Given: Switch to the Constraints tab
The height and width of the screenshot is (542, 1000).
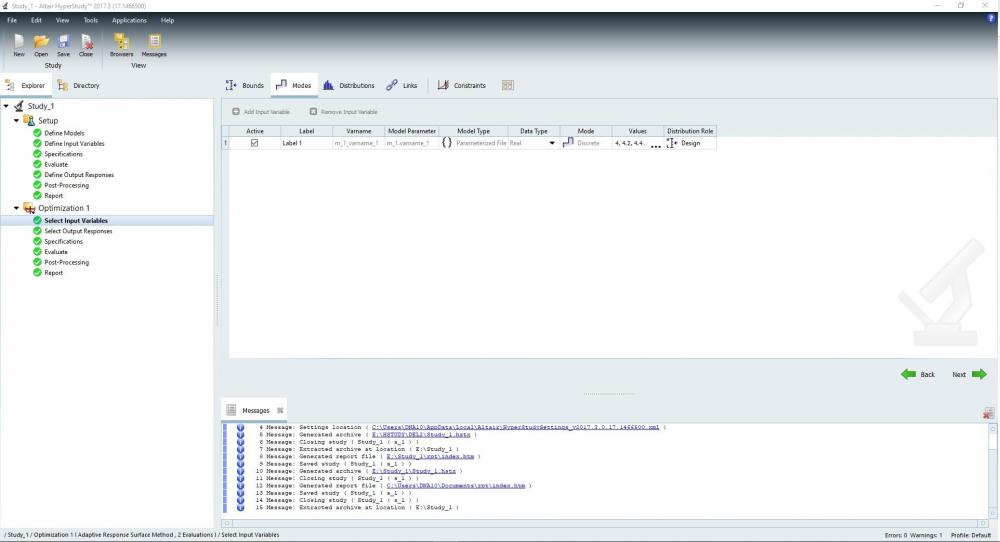Looking at the screenshot, I should coord(462,85).
